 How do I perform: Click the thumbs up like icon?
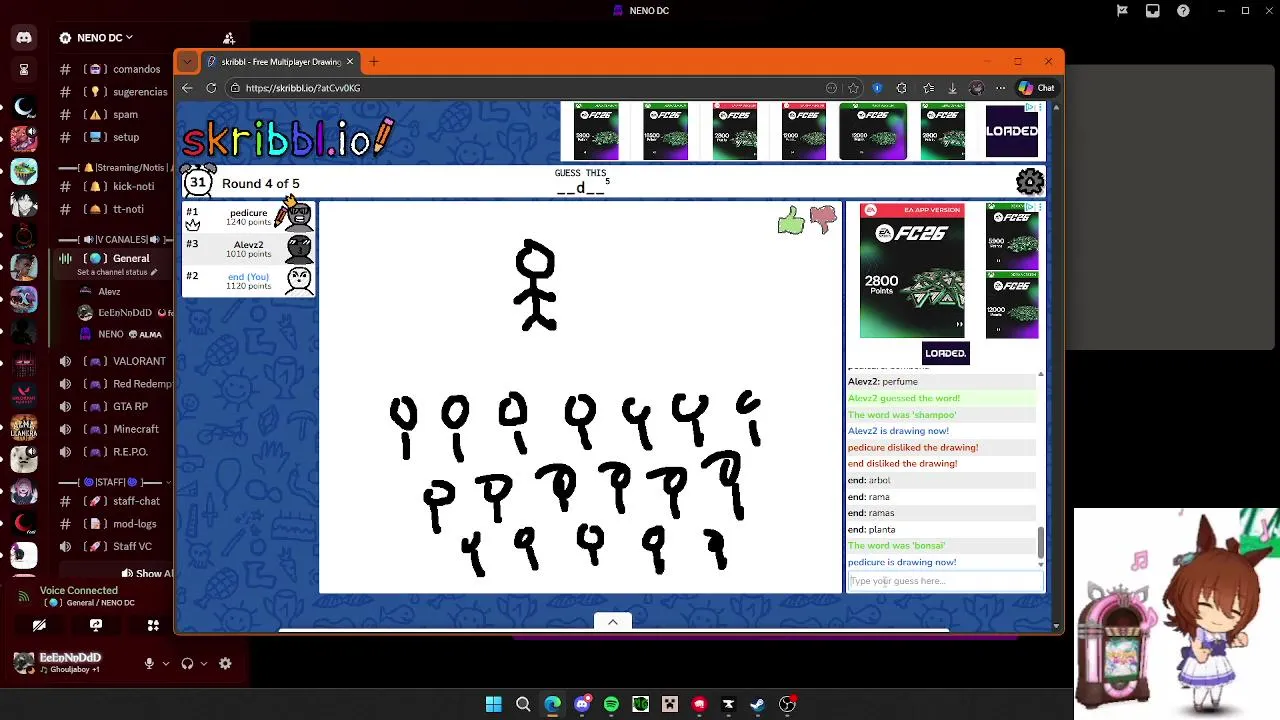(790, 221)
